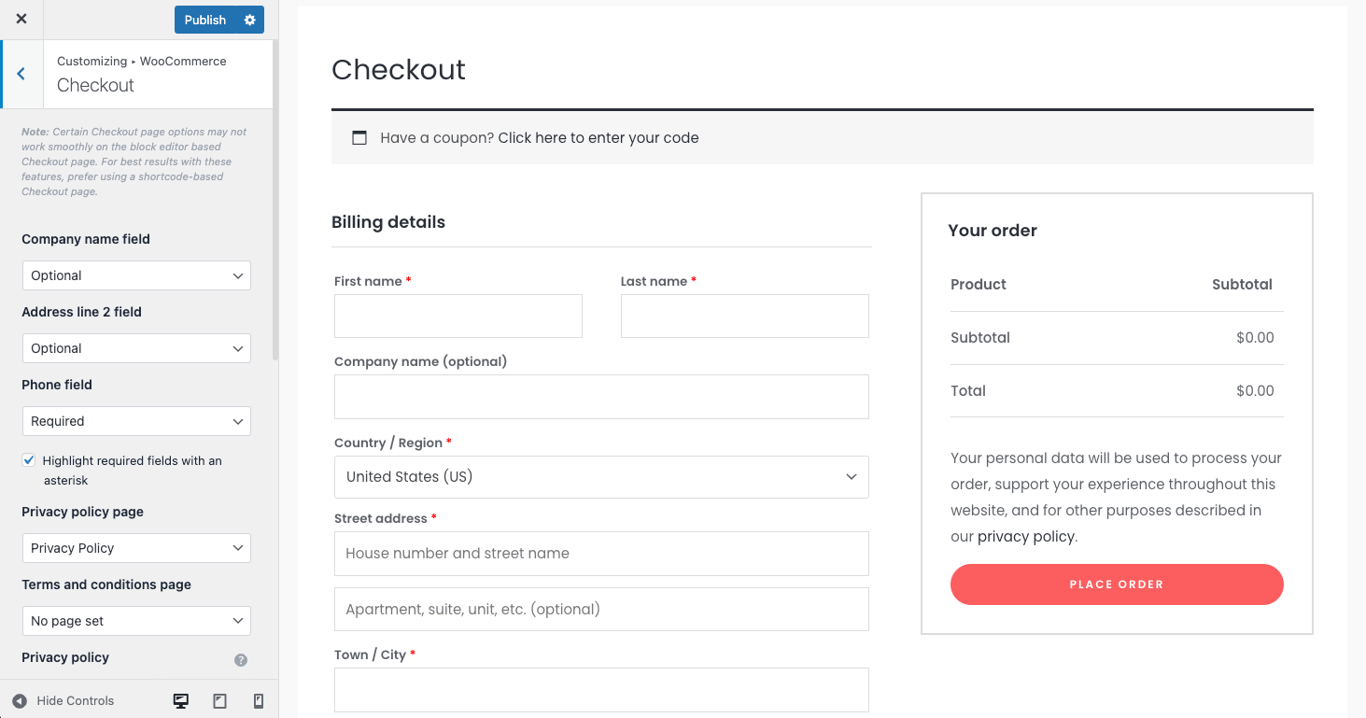Go back using the blue back arrow
The width and height of the screenshot is (1366, 718).
pos(20,73)
